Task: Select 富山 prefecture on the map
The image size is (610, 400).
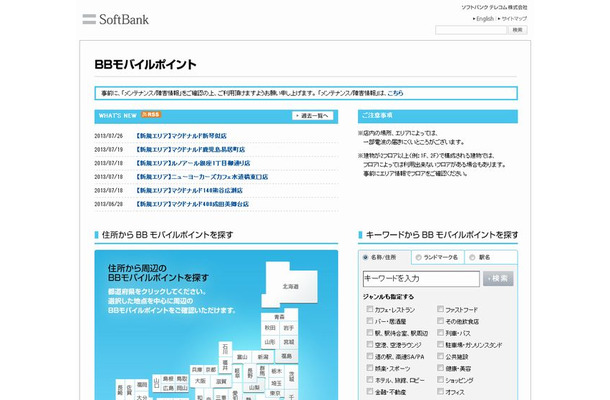Action: (x=242, y=357)
